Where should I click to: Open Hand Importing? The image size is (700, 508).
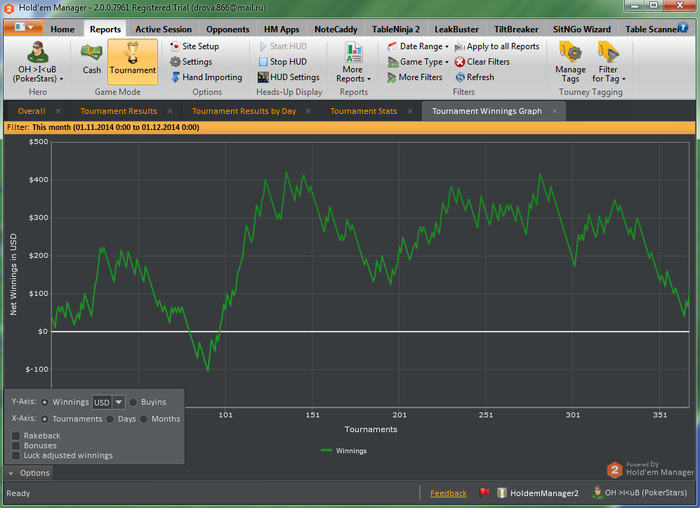pyautogui.click(x=207, y=77)
